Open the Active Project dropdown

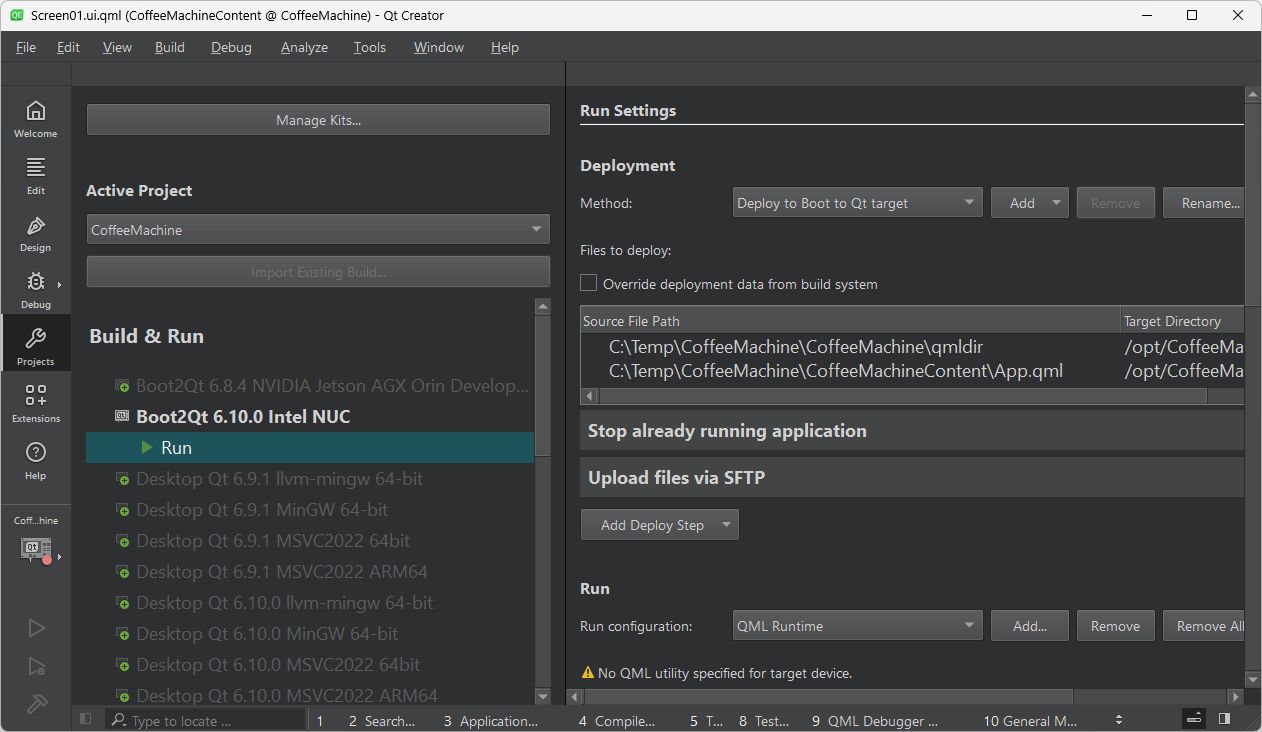[317, 229]
